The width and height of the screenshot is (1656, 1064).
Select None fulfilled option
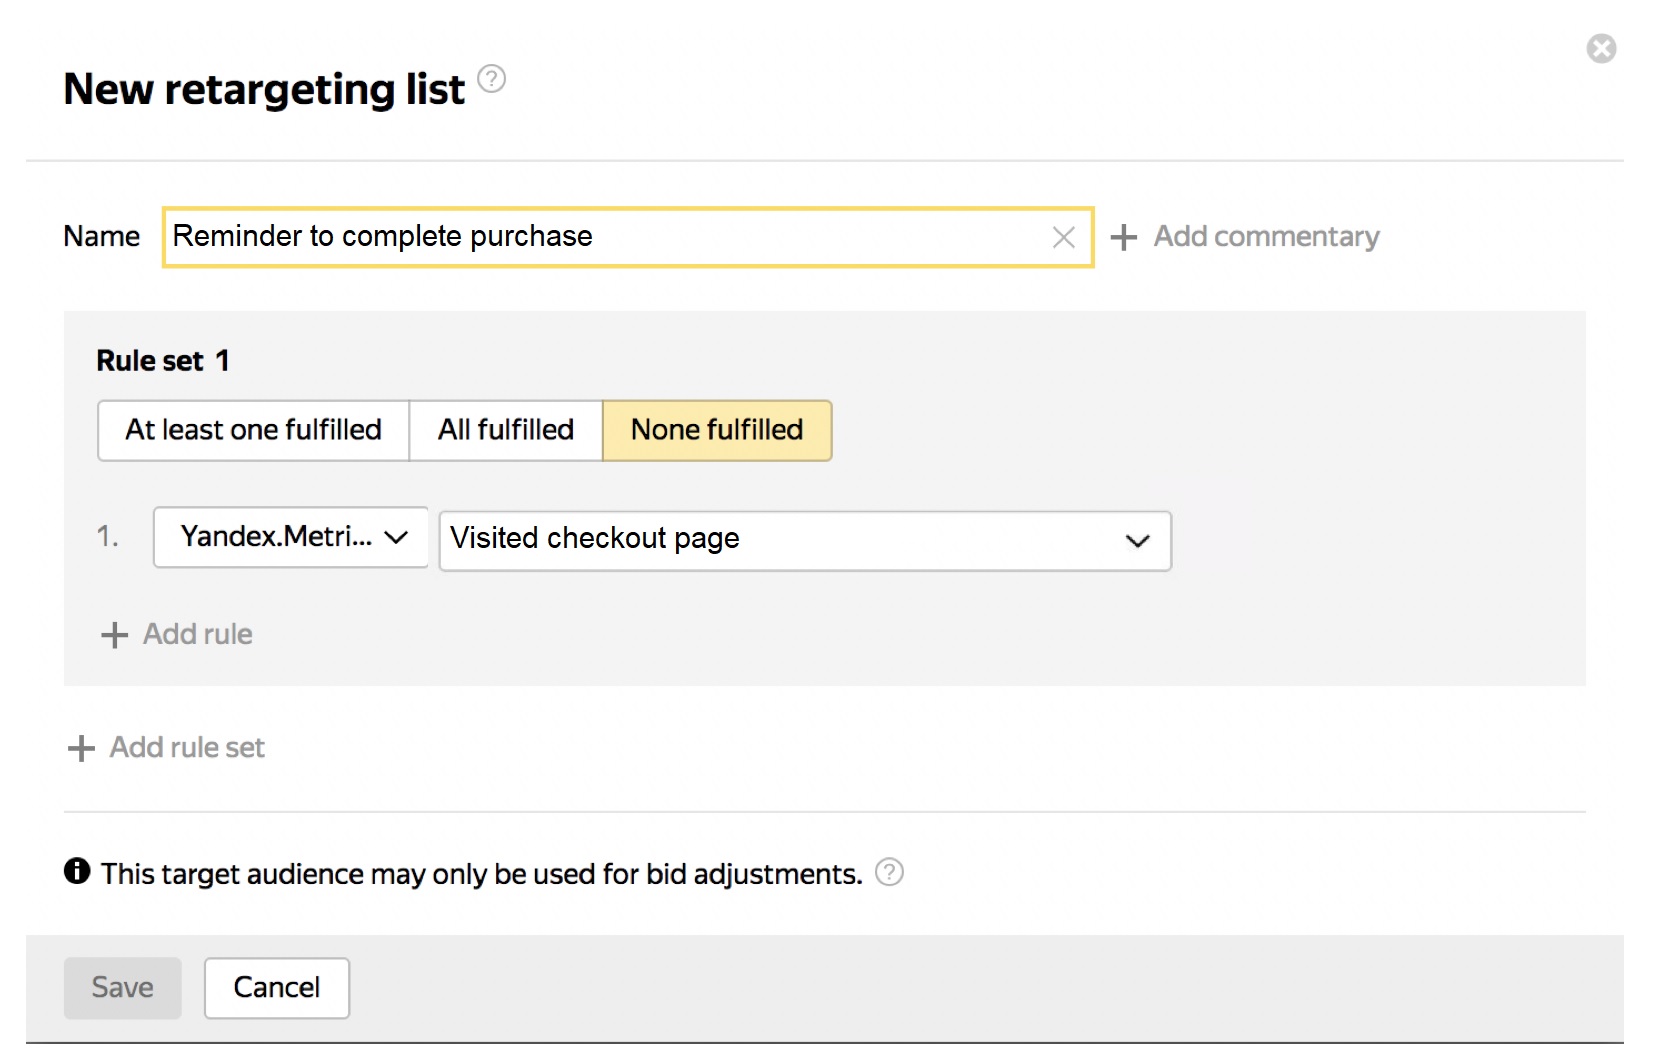coord(717,430)
